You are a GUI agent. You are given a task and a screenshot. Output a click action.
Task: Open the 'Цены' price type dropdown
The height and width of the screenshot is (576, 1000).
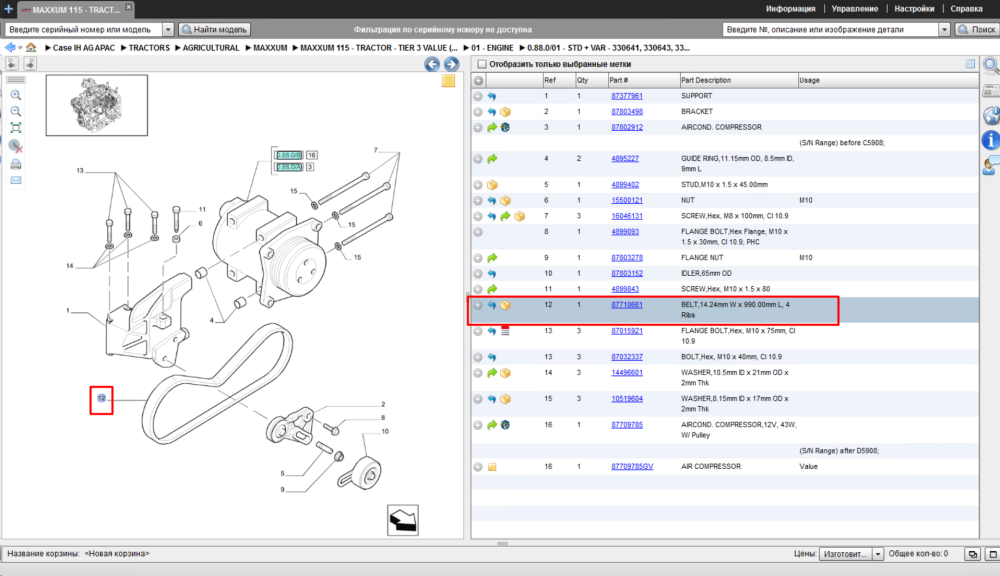click(x=877, y=554)
